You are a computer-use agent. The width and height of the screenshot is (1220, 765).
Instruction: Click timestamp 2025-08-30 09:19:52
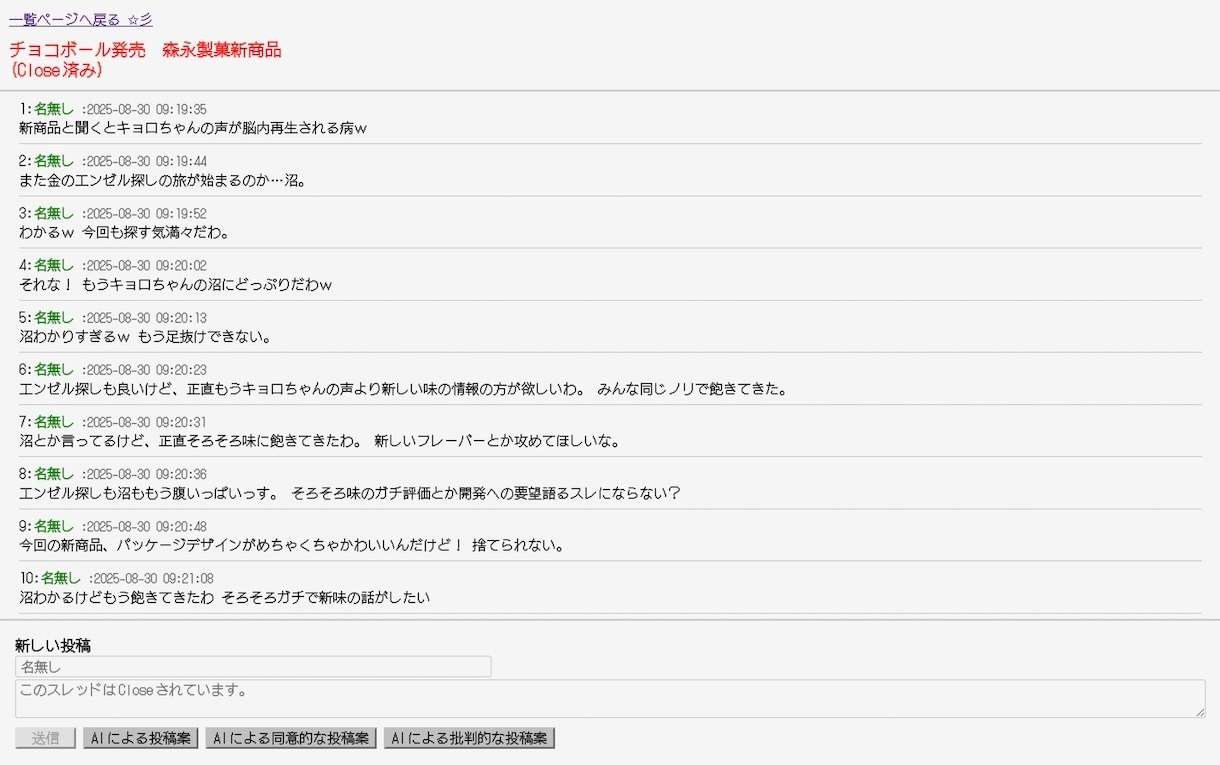[147, 213]
